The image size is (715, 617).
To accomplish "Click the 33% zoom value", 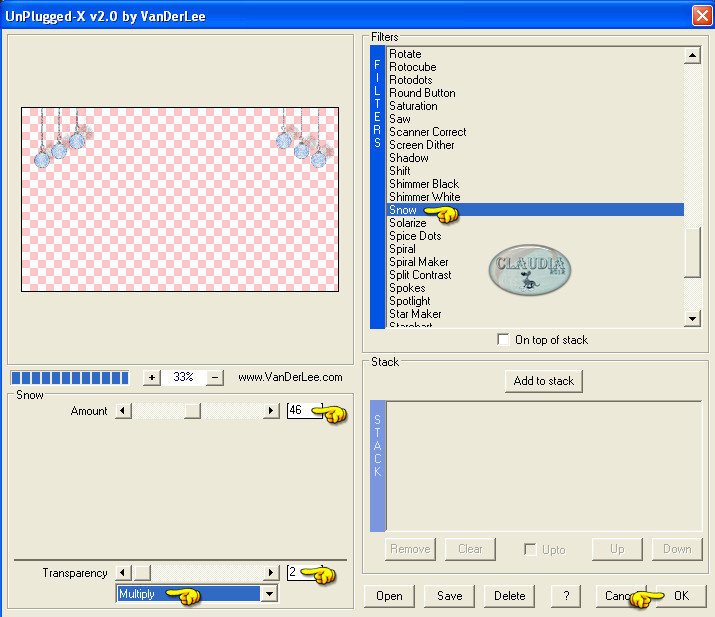I will [183, 377].
